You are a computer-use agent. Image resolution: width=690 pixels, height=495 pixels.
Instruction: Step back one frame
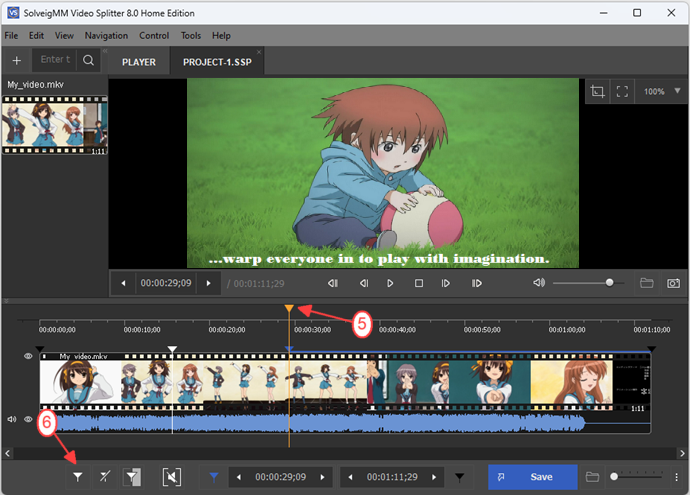pyautogui.click(x=364, y=283)
